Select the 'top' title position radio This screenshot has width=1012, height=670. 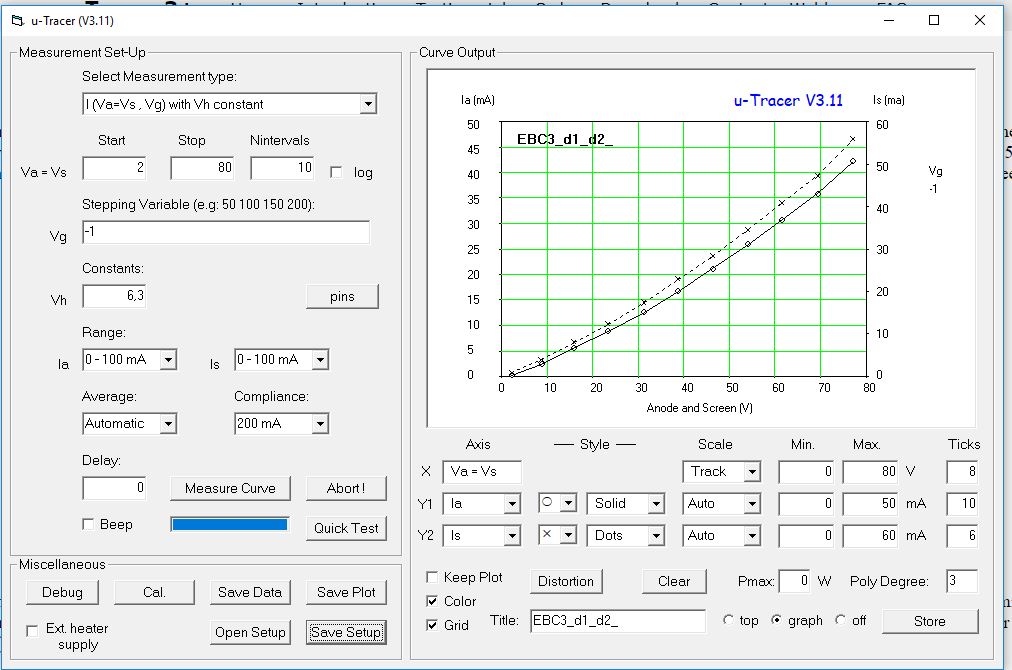point(728,620)
